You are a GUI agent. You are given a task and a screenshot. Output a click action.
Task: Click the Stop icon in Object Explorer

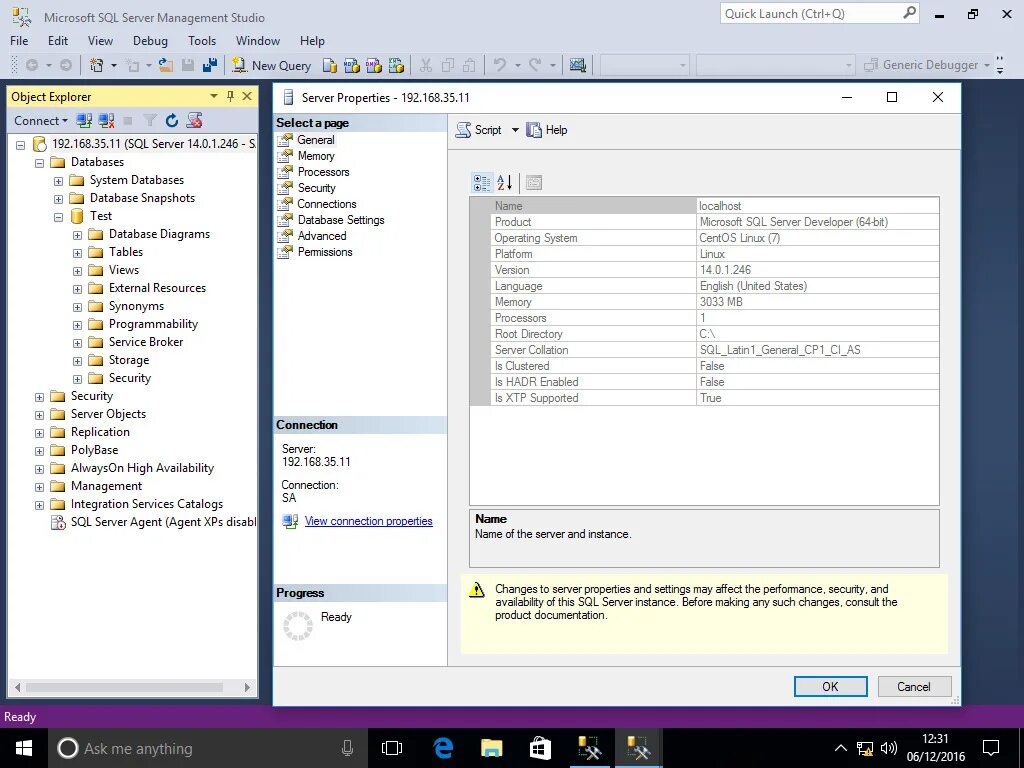pyautogui.click(x=128, y=121)
